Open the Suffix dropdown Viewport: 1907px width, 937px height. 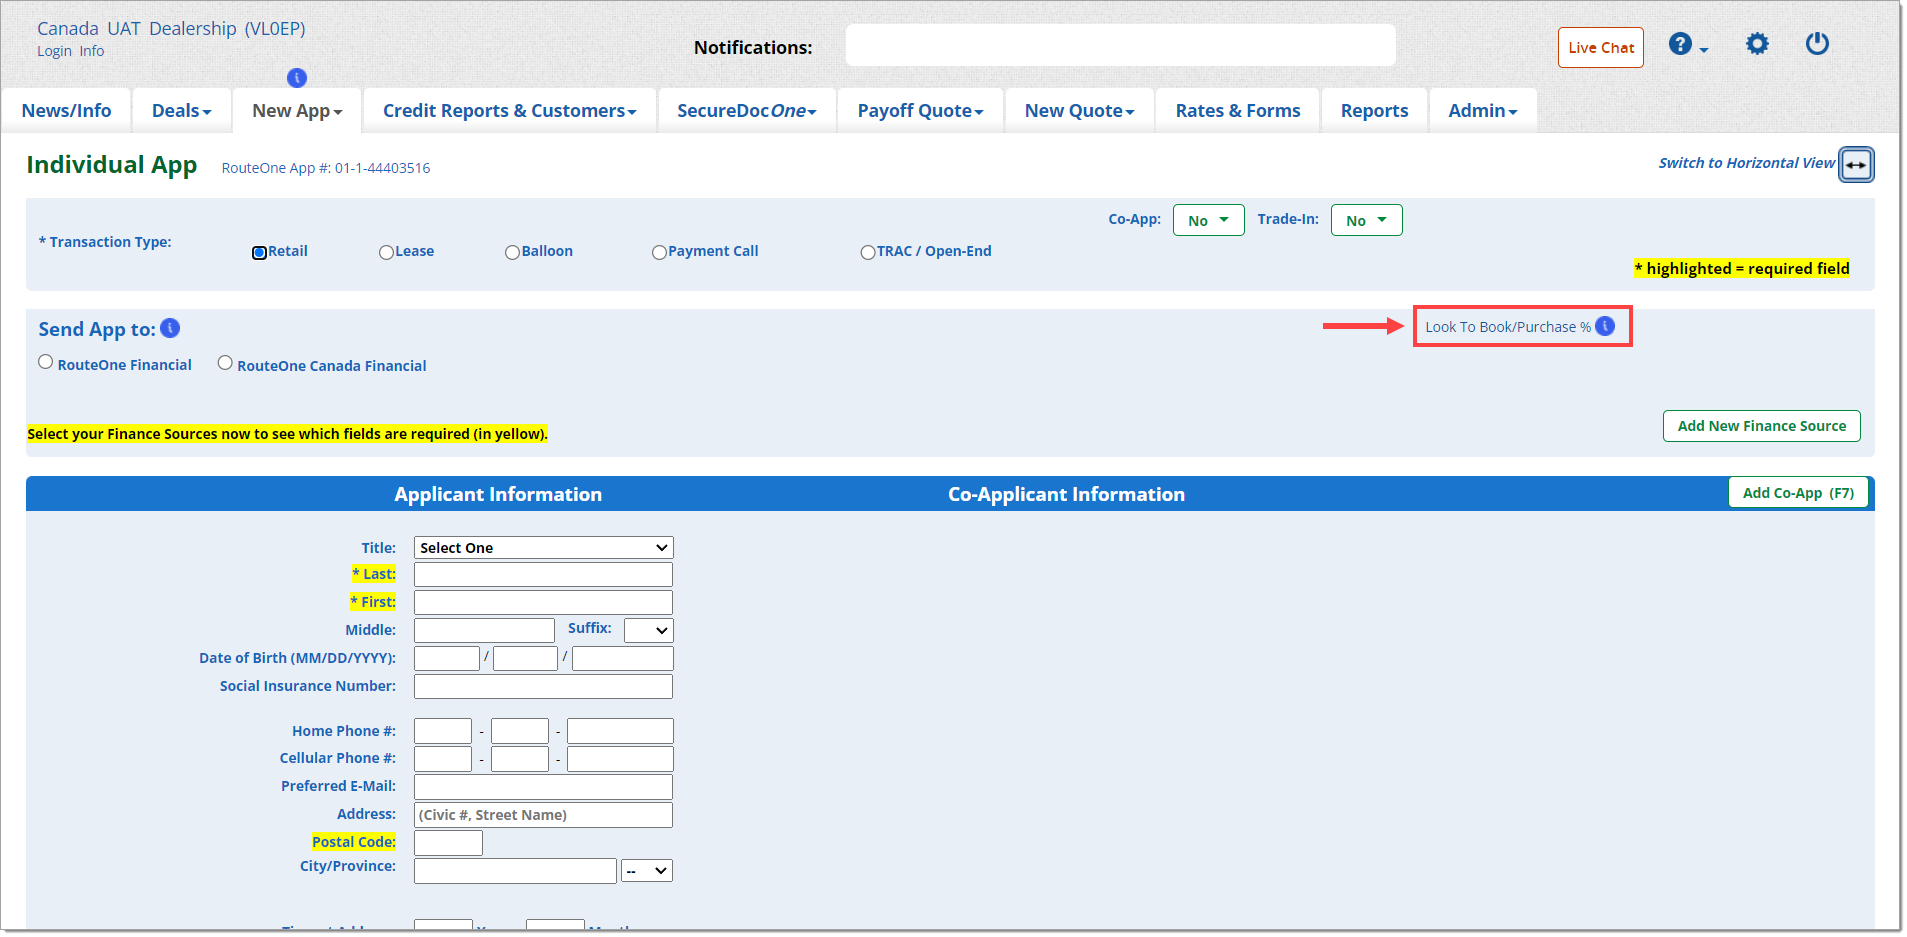(x=648, y=630)
